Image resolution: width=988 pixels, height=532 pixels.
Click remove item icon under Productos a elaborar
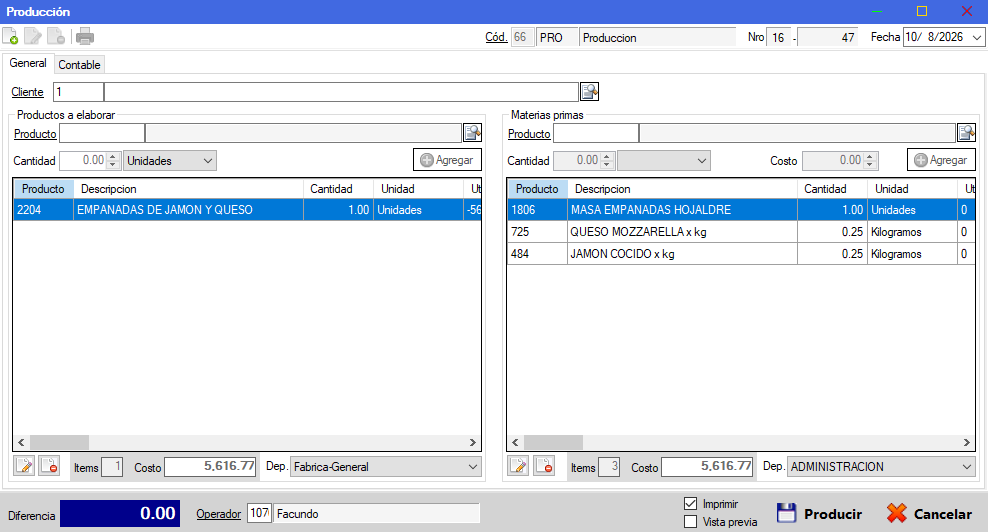pos(49,466)
